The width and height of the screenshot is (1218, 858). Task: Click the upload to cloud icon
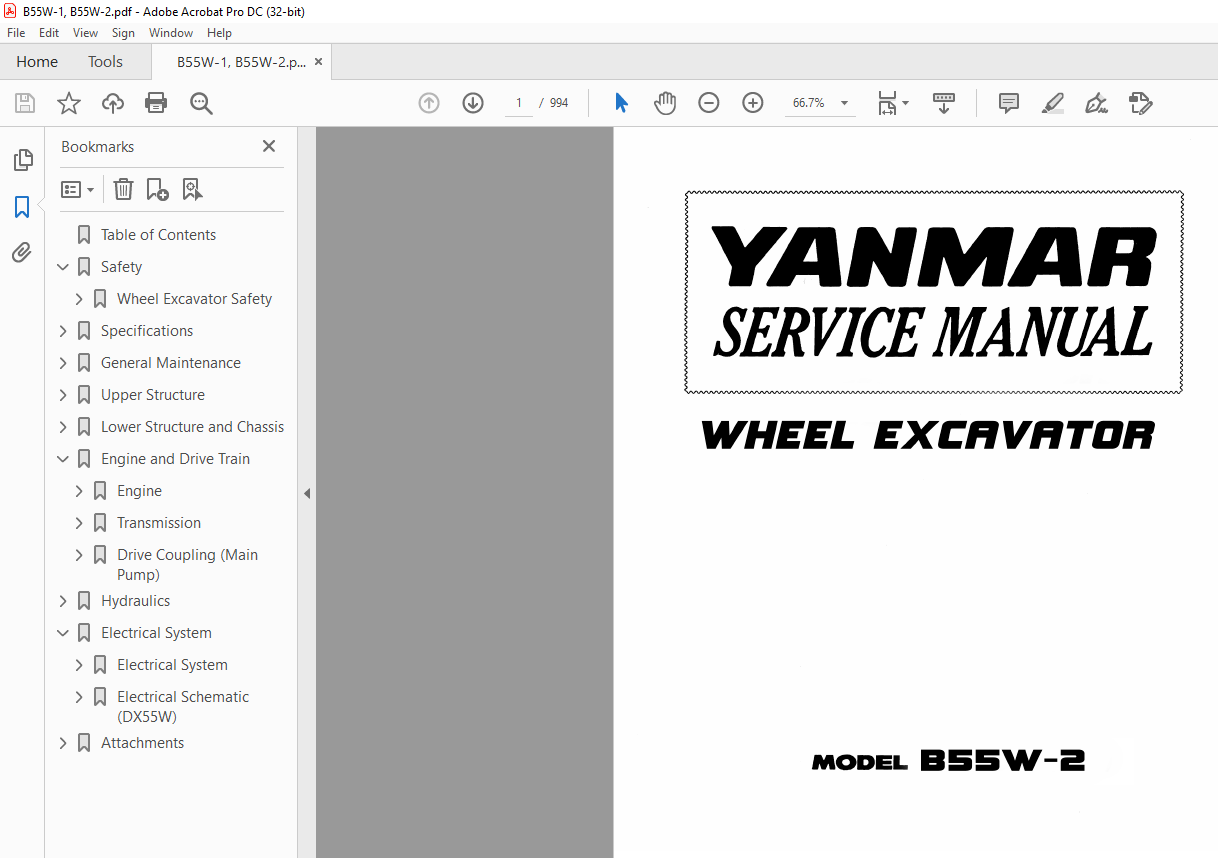click(113, 103)
